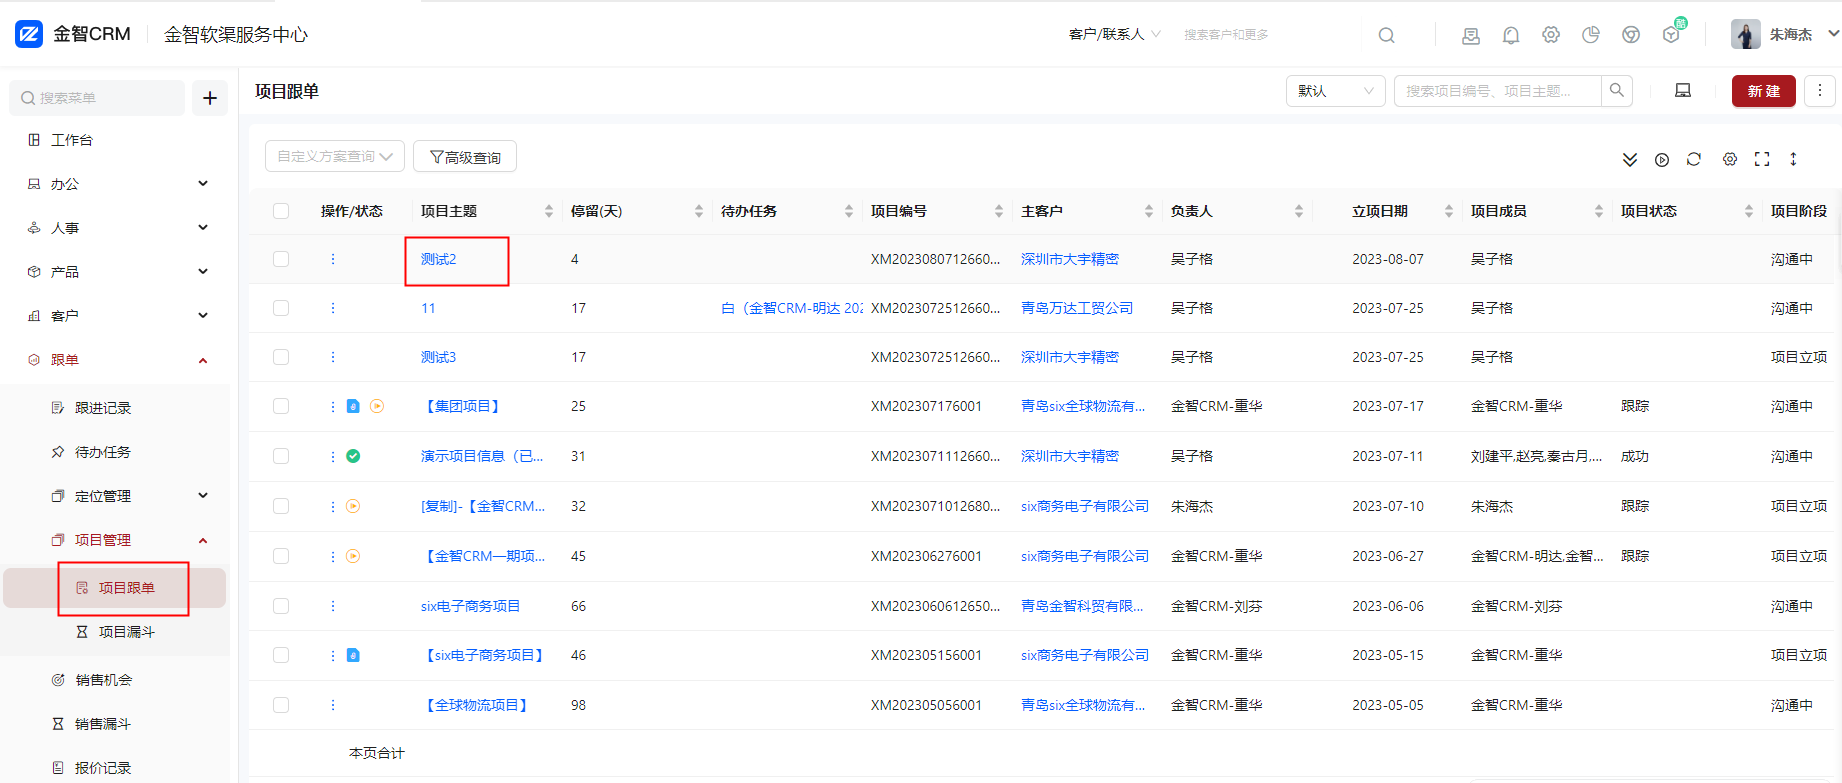Viewport: 1842px width, 783px height.
Task: Click the sidebar 搜索菜单 search field
Action: (x=97, y=98)
